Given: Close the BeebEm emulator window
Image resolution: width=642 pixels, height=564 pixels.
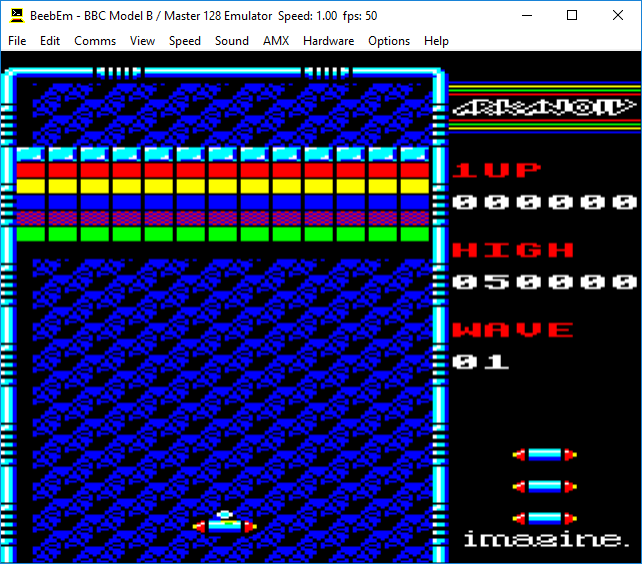Looking at the screenshot, I should click(x=618, y=16).
